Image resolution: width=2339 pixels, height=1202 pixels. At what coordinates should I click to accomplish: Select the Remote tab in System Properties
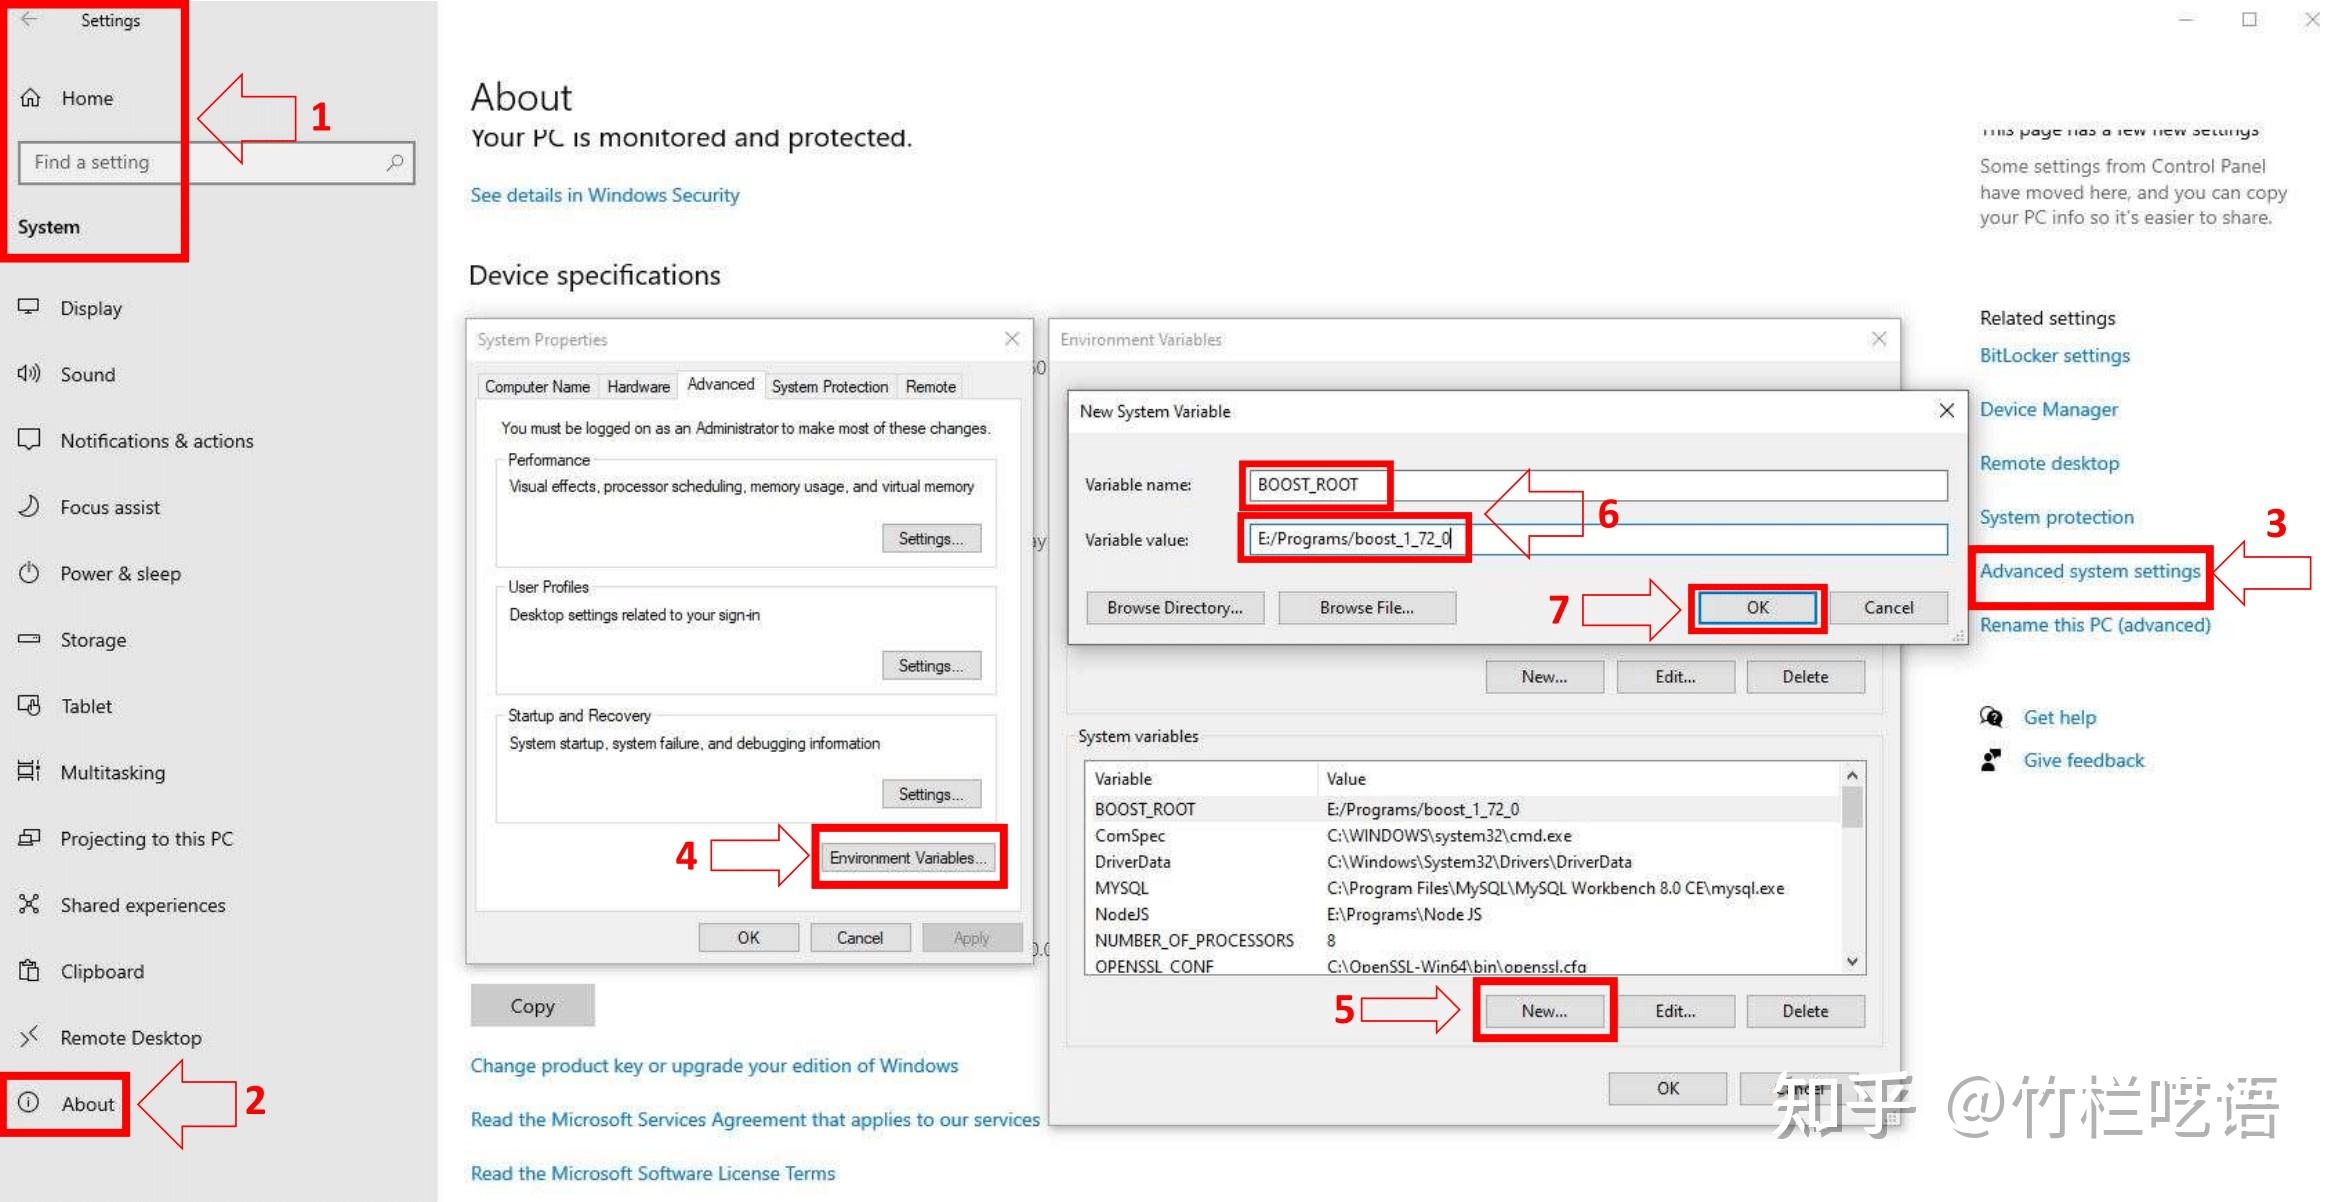click(x=930, y=386)
